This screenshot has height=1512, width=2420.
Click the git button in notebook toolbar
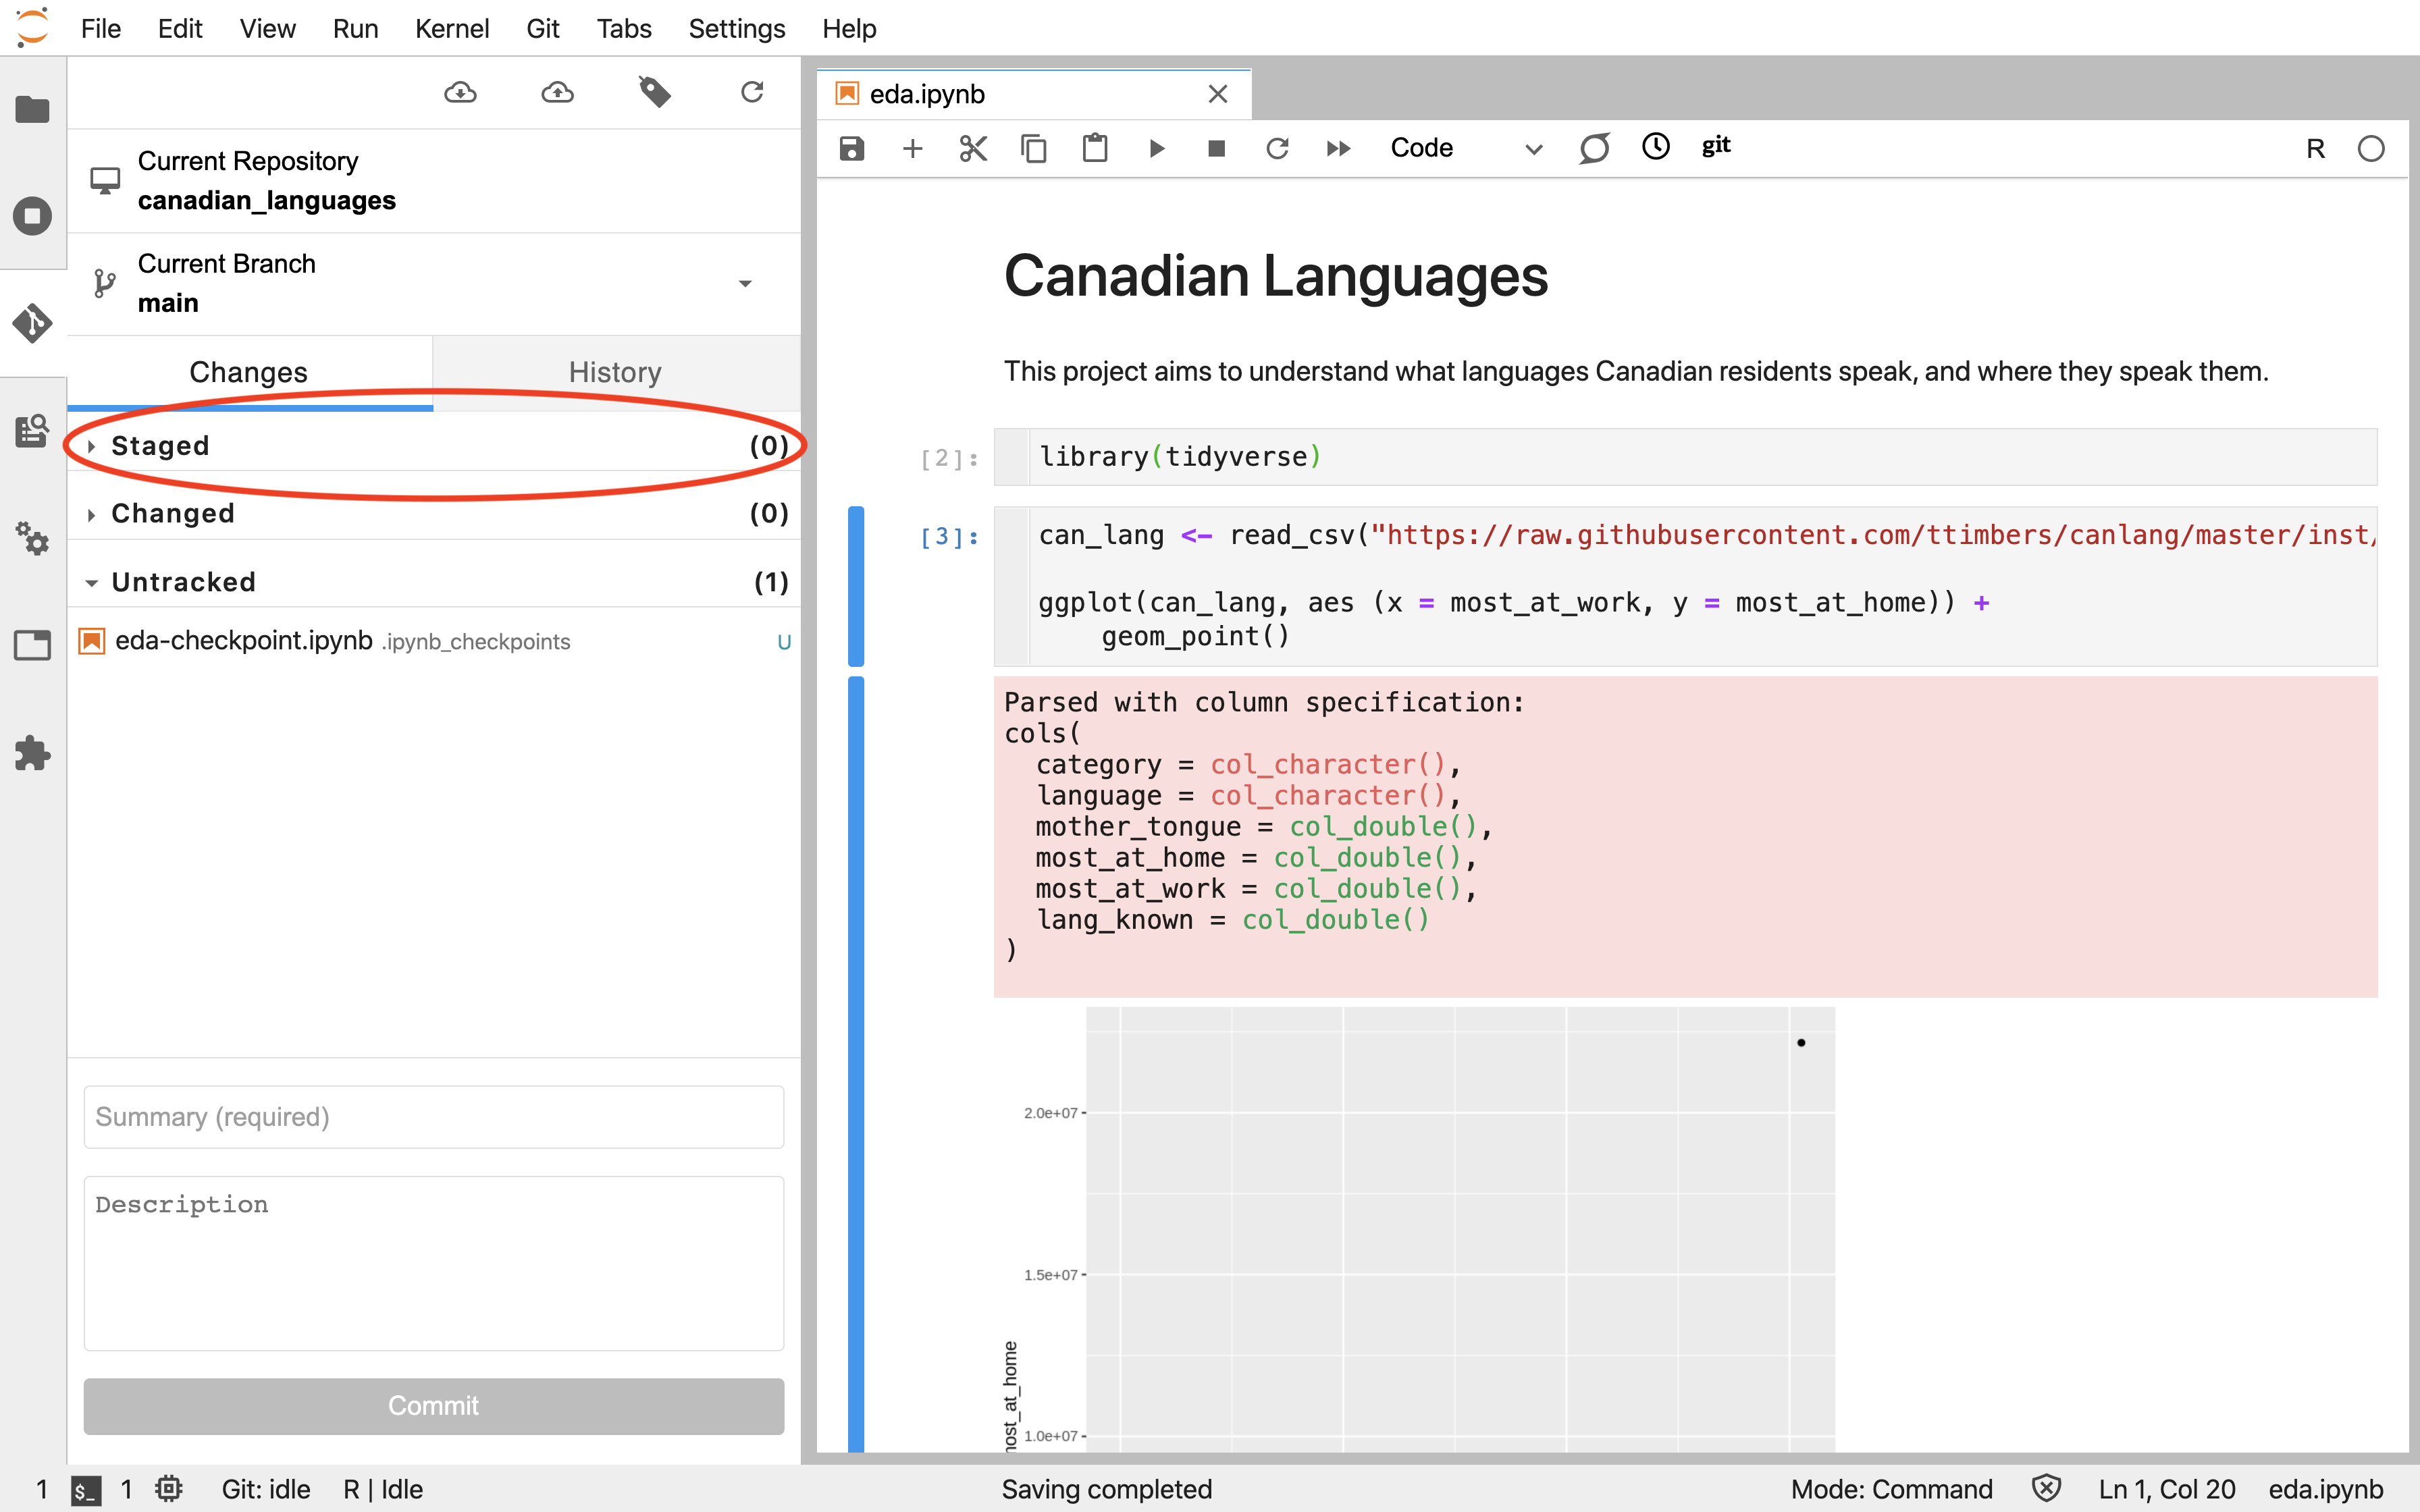coord(1716,146)
